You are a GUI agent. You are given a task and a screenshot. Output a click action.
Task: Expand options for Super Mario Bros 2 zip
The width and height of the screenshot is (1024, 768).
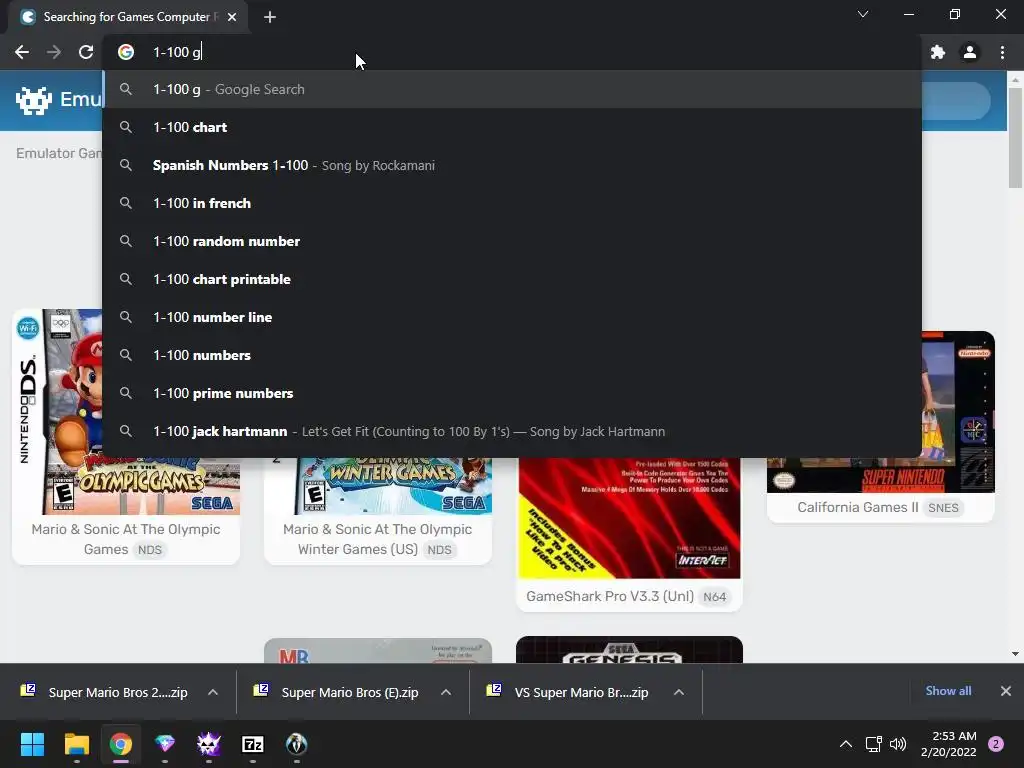(213, 692)
